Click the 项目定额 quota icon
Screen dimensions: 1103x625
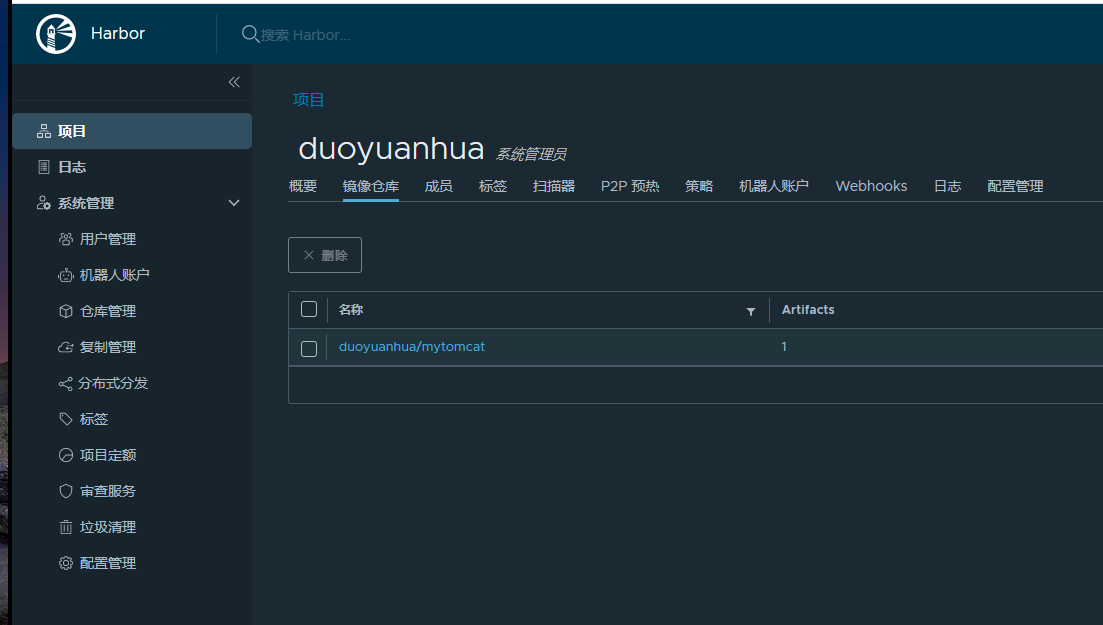65,455
